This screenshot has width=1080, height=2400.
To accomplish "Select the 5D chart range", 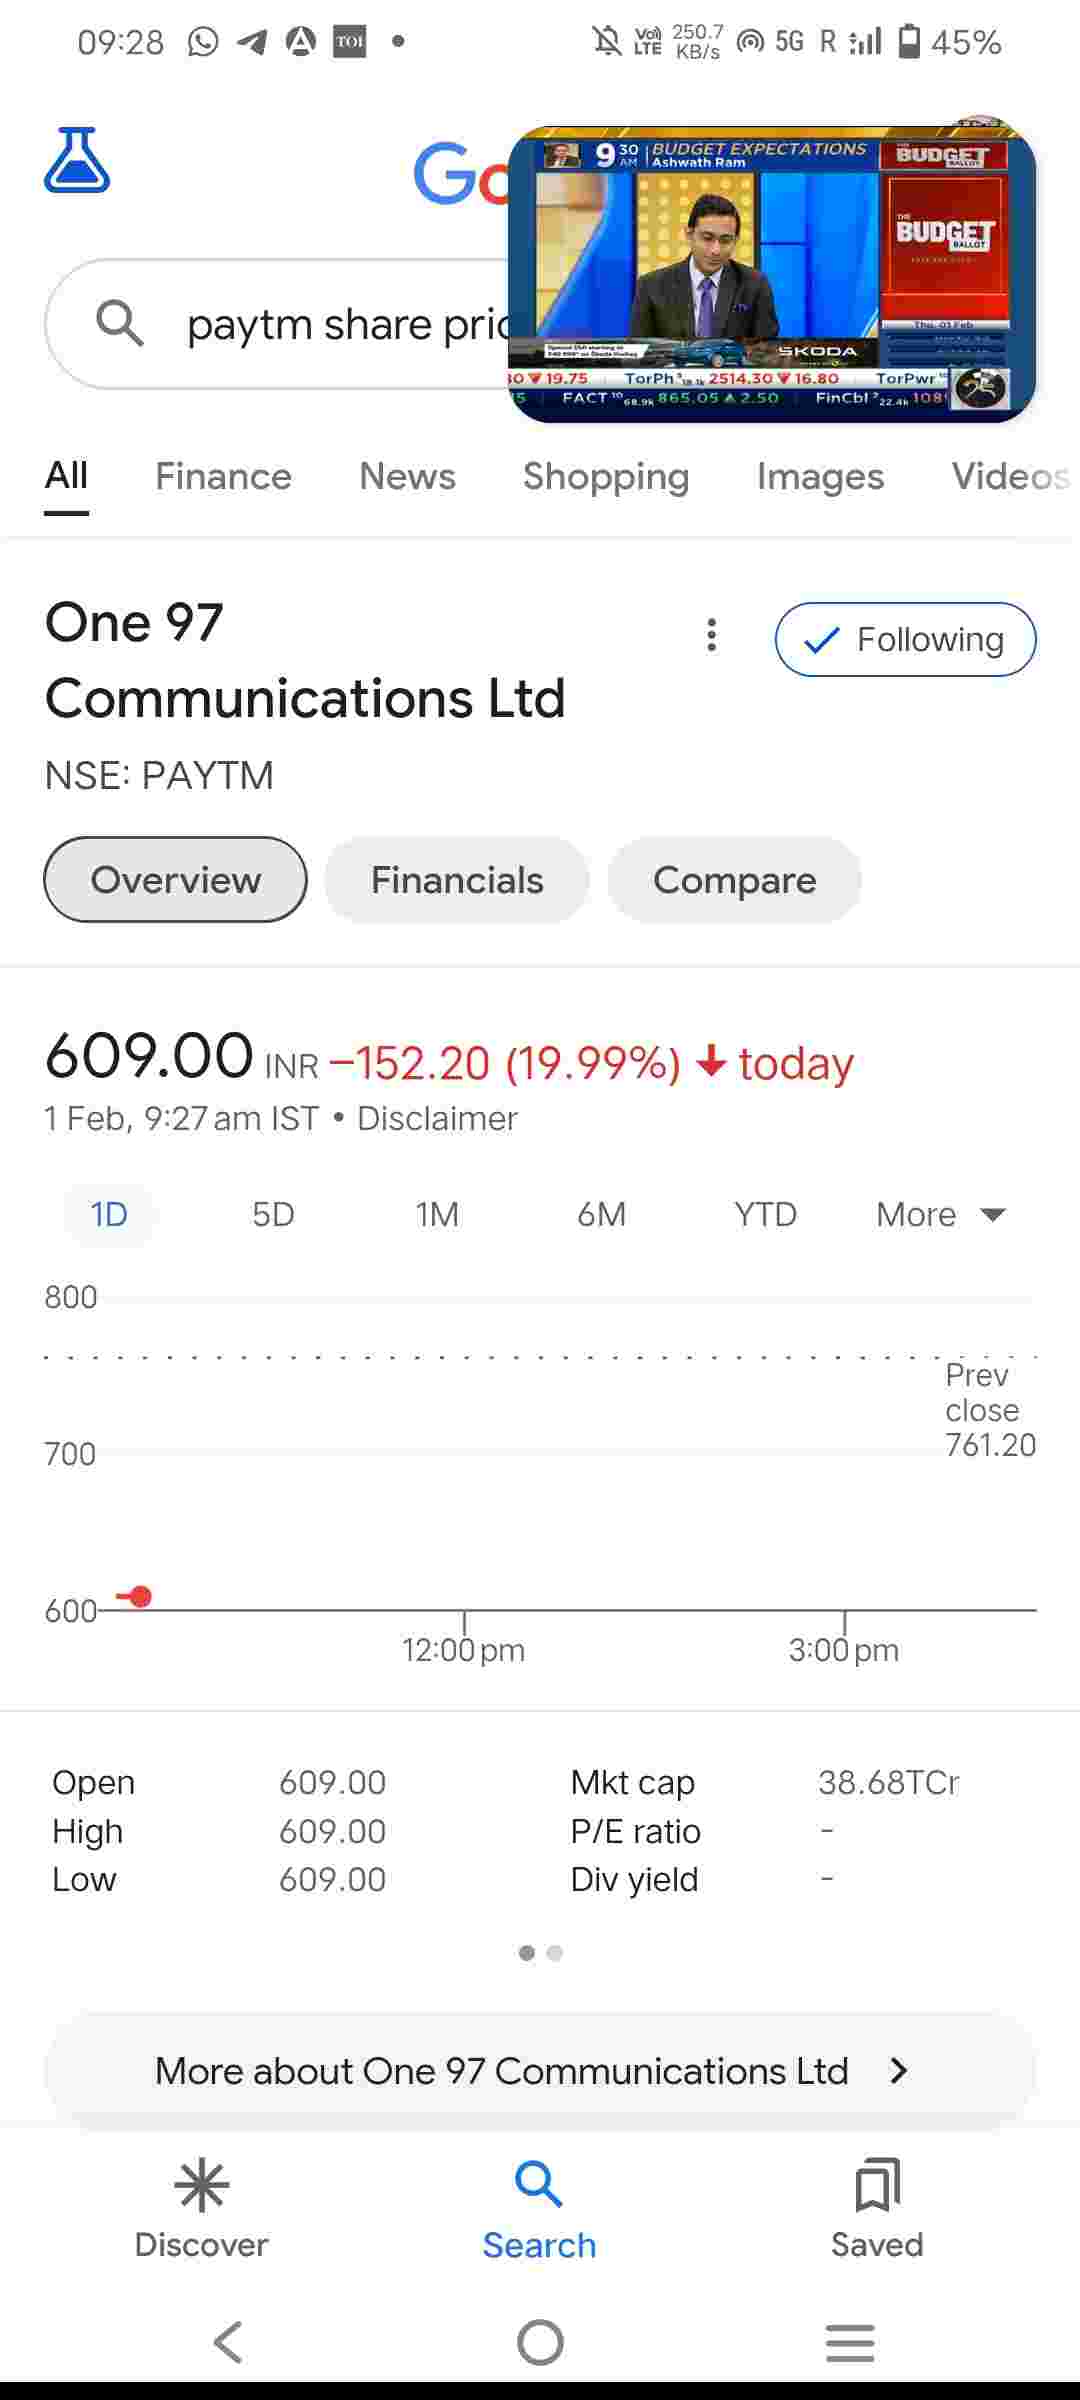I will [273, 1215].
